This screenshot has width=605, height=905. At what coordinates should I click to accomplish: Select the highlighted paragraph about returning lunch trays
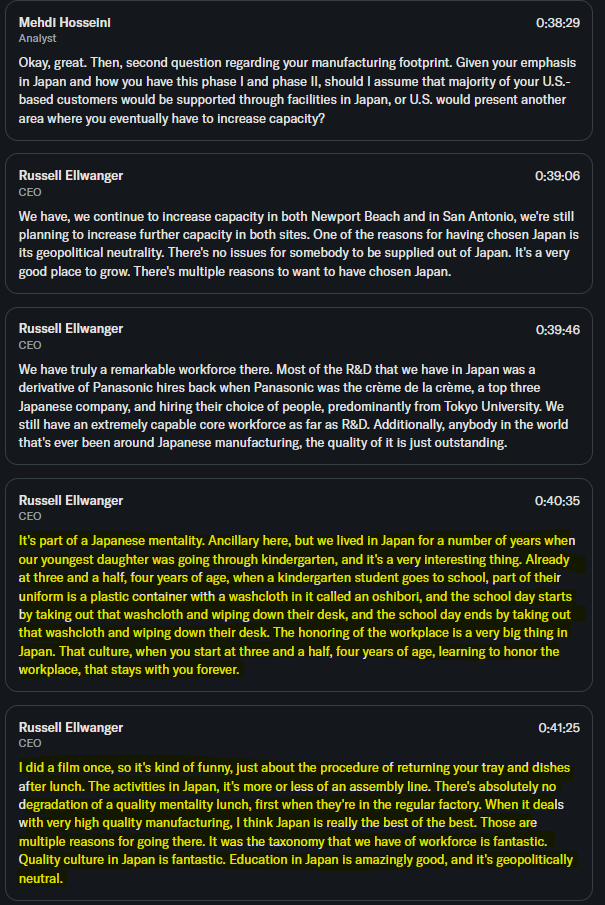pos(296,822)
